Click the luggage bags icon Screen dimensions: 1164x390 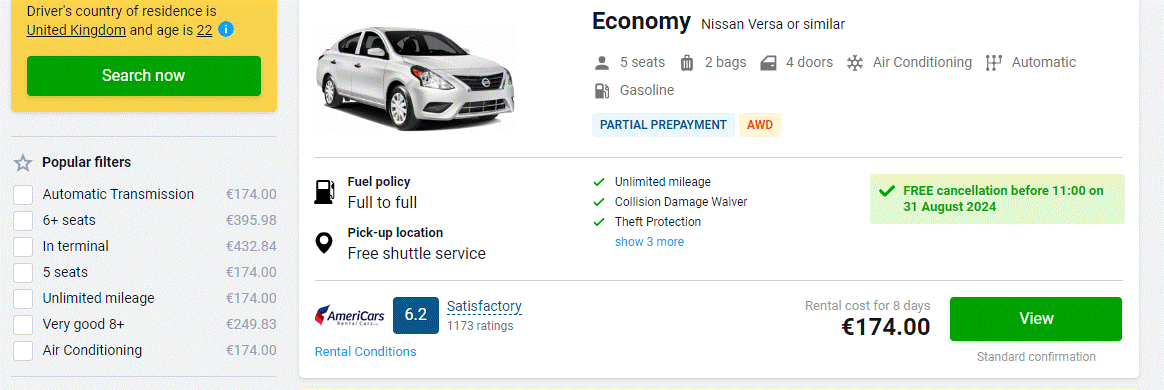pos(687,63)
